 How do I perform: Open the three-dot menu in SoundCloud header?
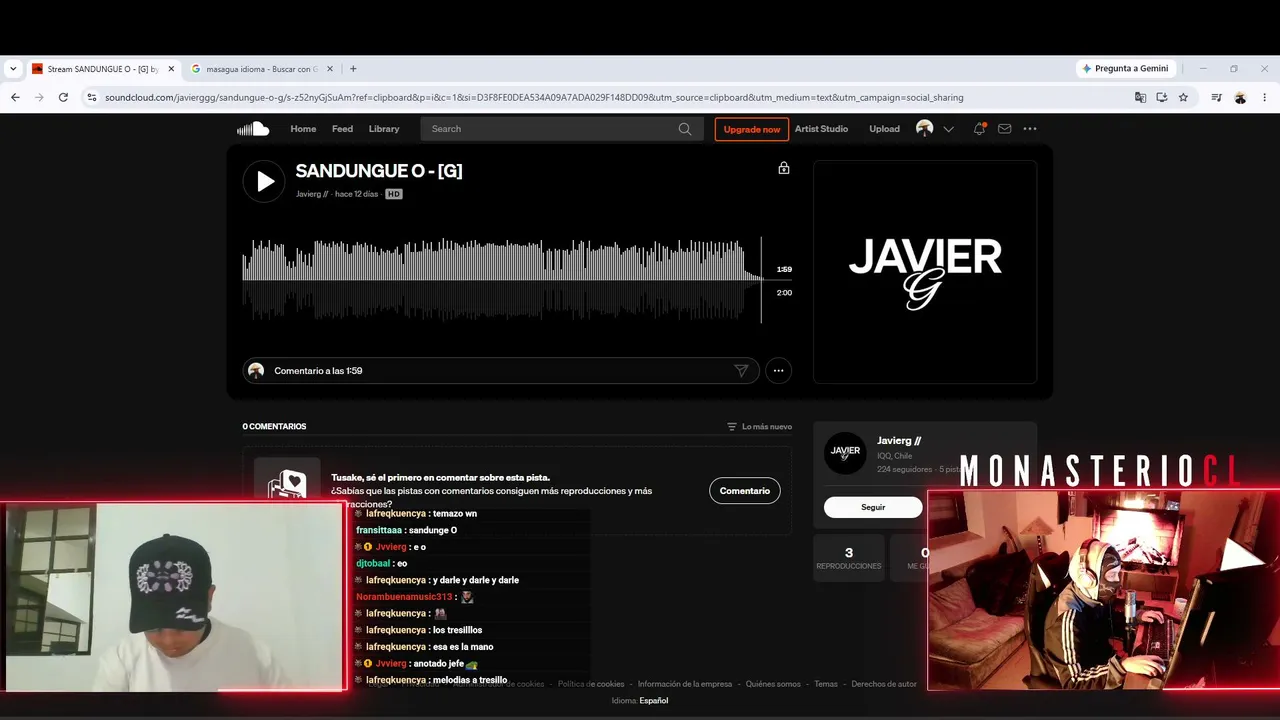tap(1030, 129)
